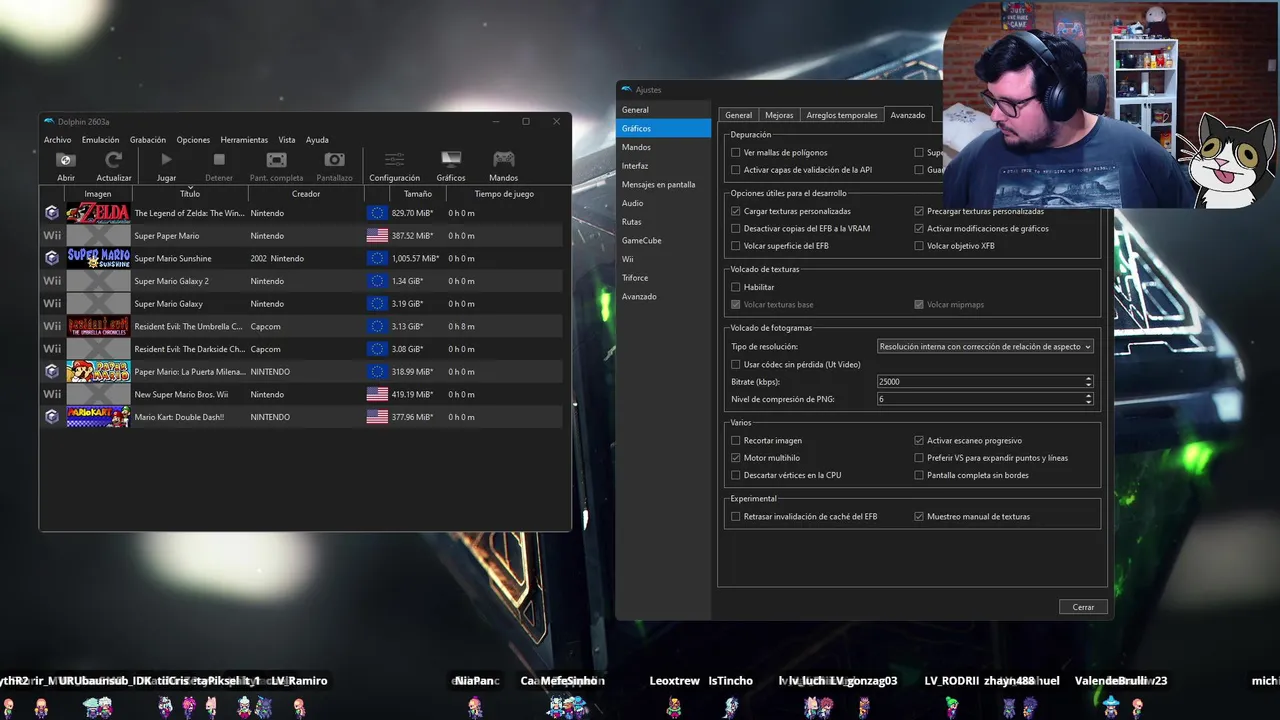Enable Desactivar copias del EFB a la VRAM

pyautogui.click(x=736, y=229)
